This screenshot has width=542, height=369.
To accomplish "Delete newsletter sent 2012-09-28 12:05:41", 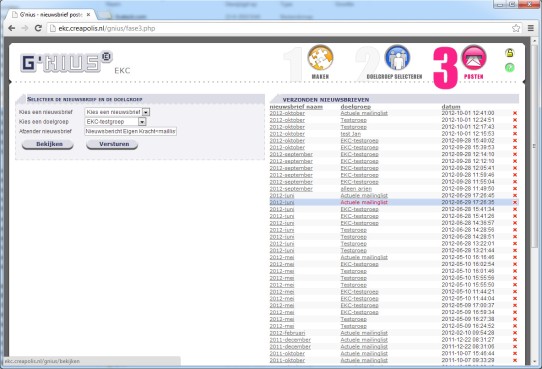I will pos(515,168).
